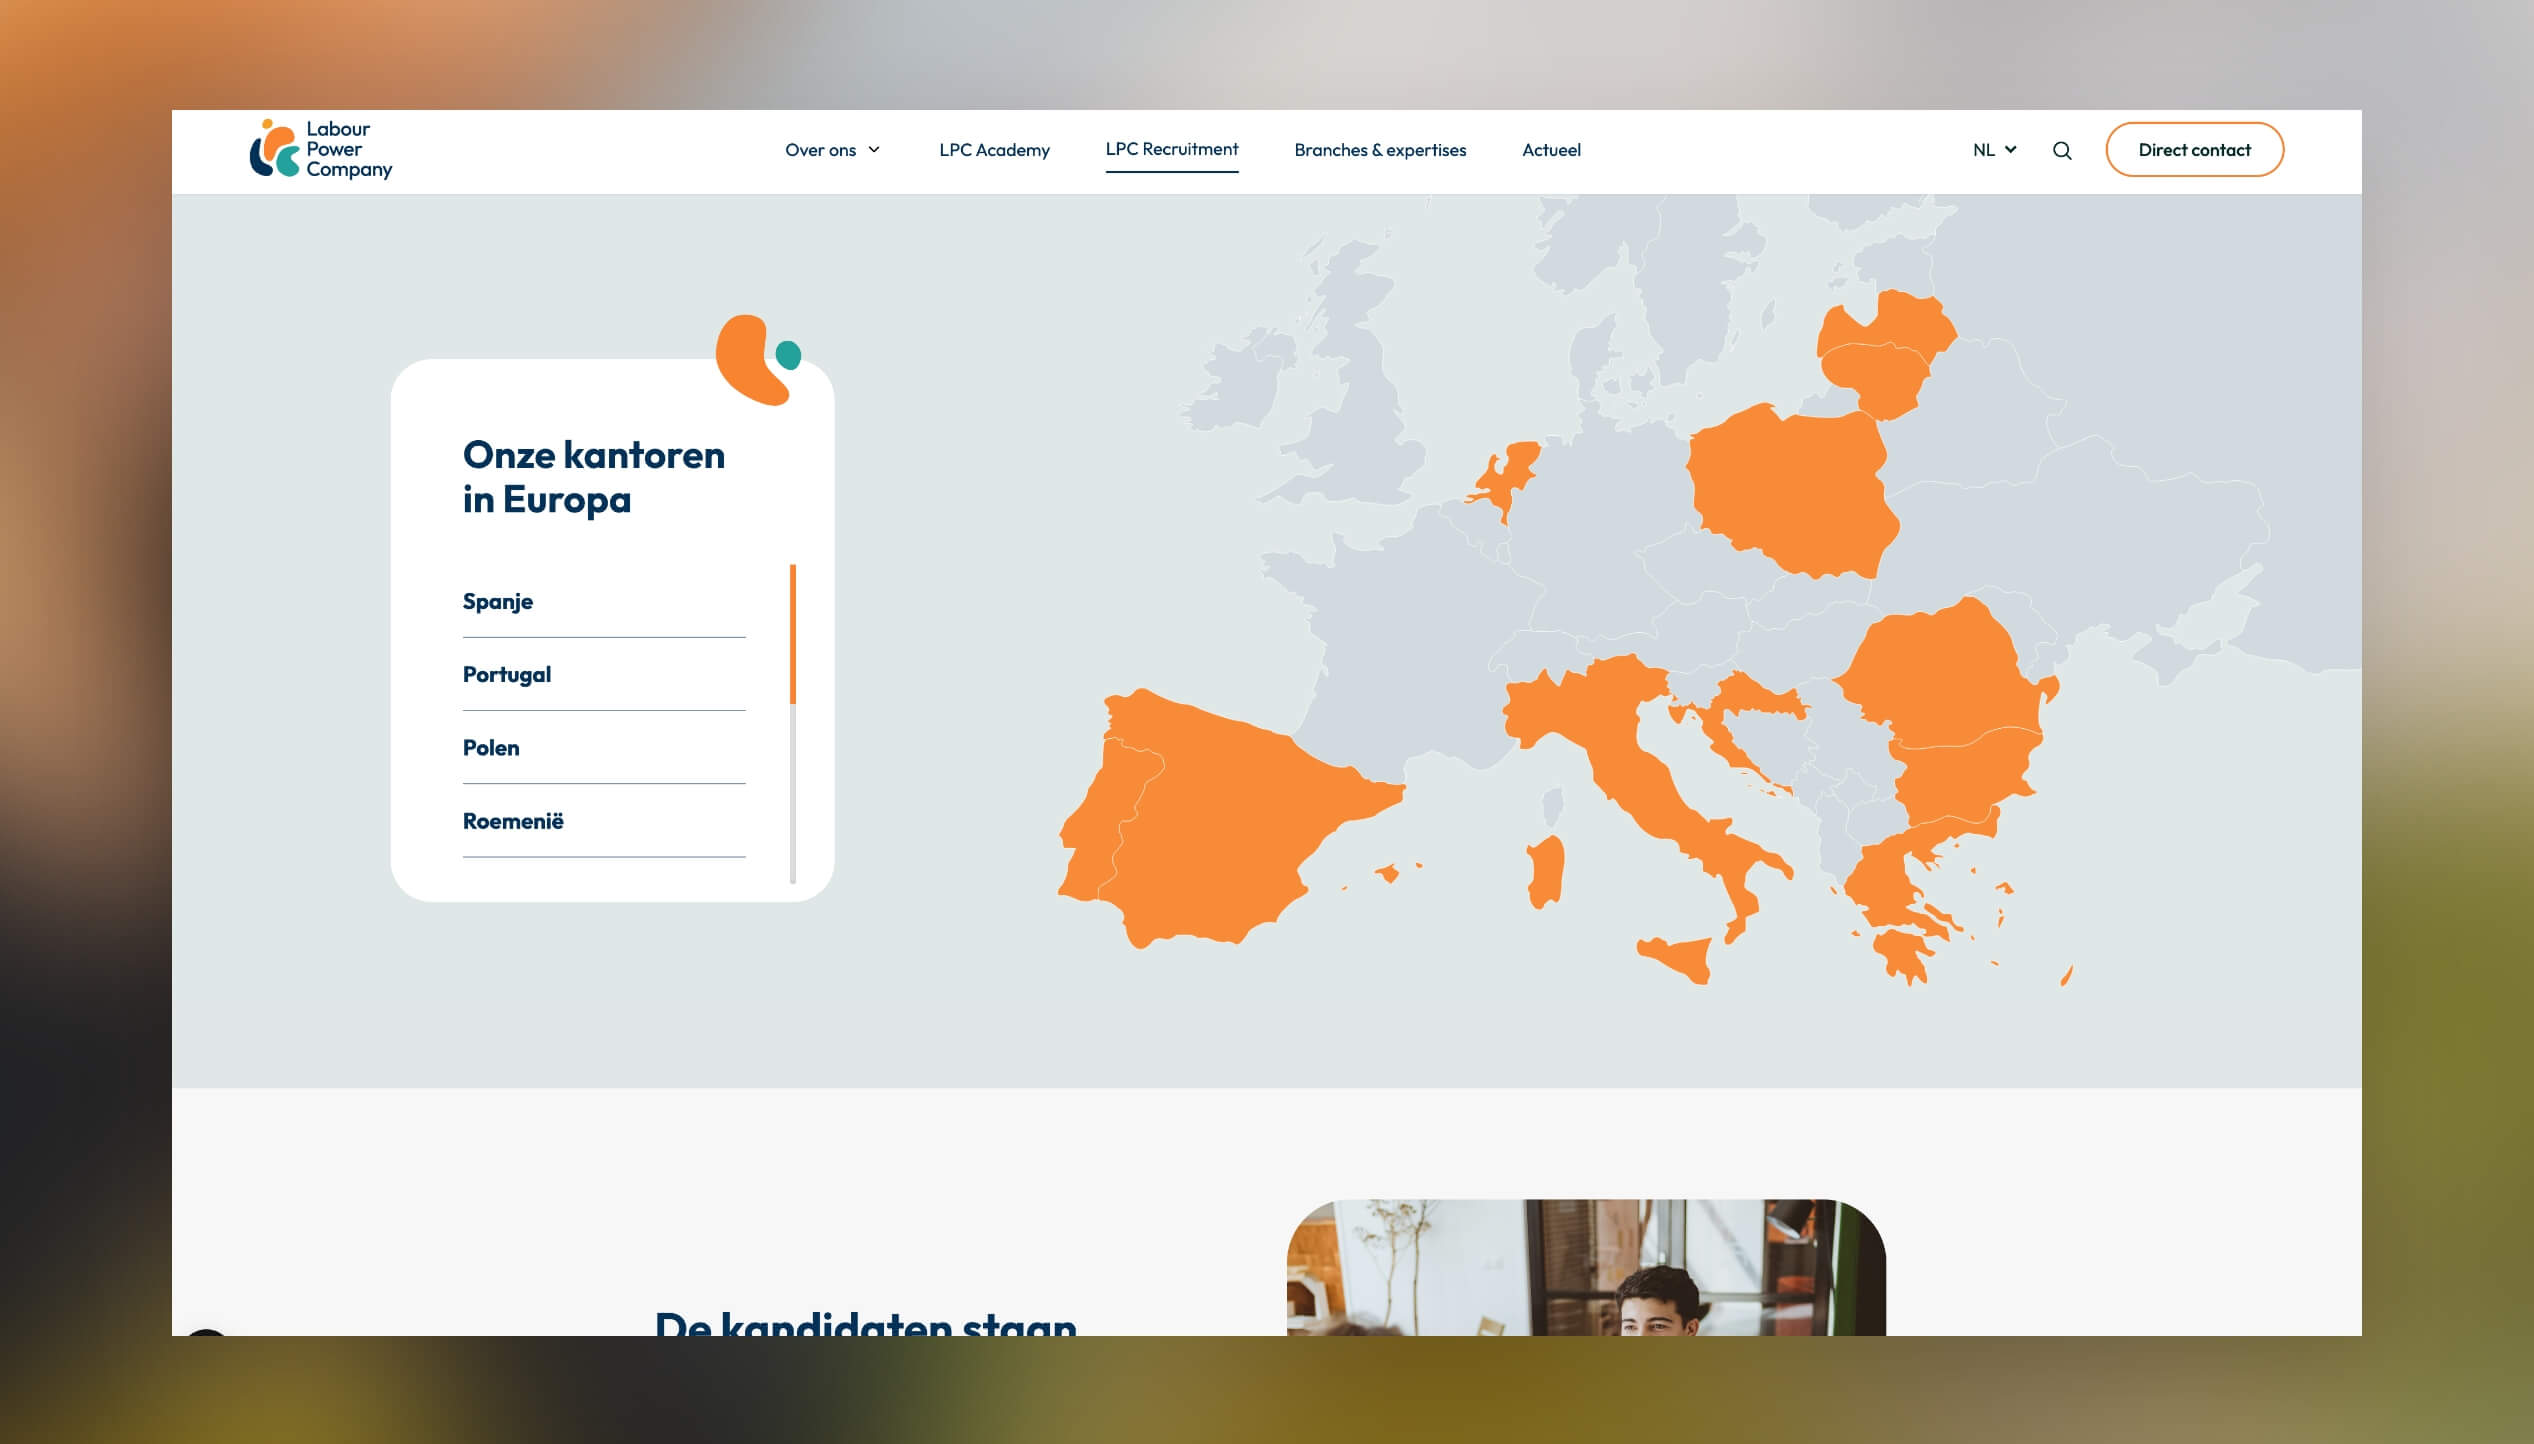
Task: Choose Roemenië in the offices list
Action: pyautogui.click(x=513, y=821)
